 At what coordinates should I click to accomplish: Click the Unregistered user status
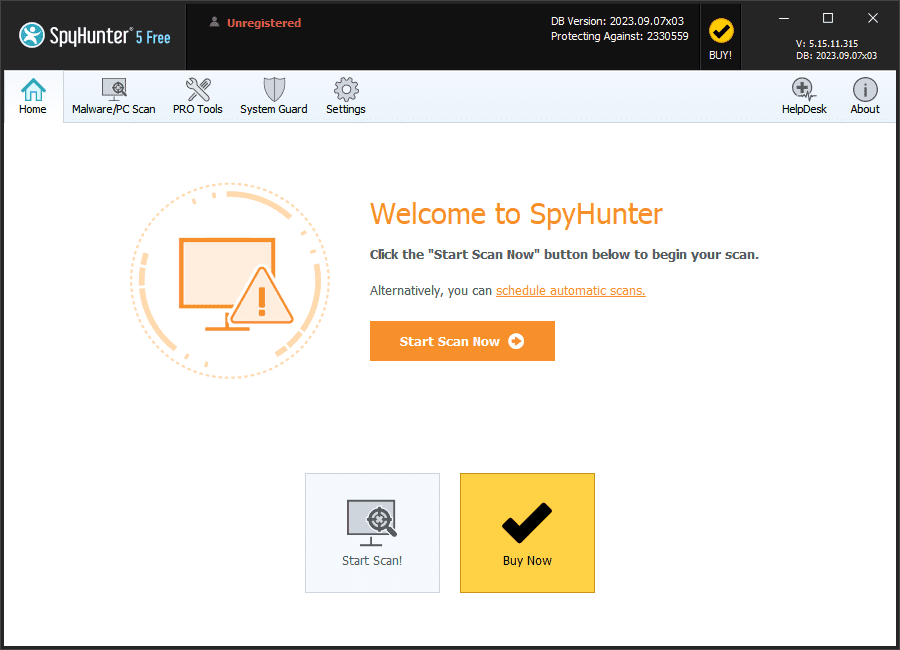click(255, 23)
